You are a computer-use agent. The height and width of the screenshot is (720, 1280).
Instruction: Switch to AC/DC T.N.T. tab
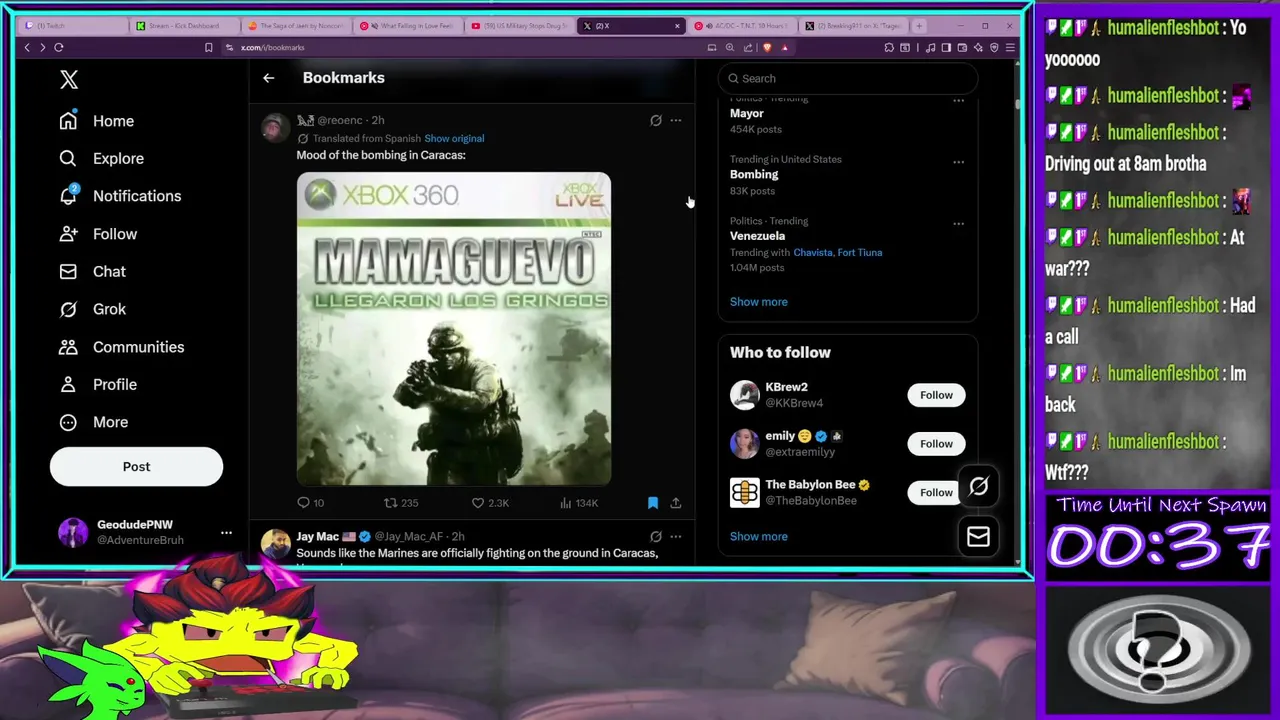(744, 26)
